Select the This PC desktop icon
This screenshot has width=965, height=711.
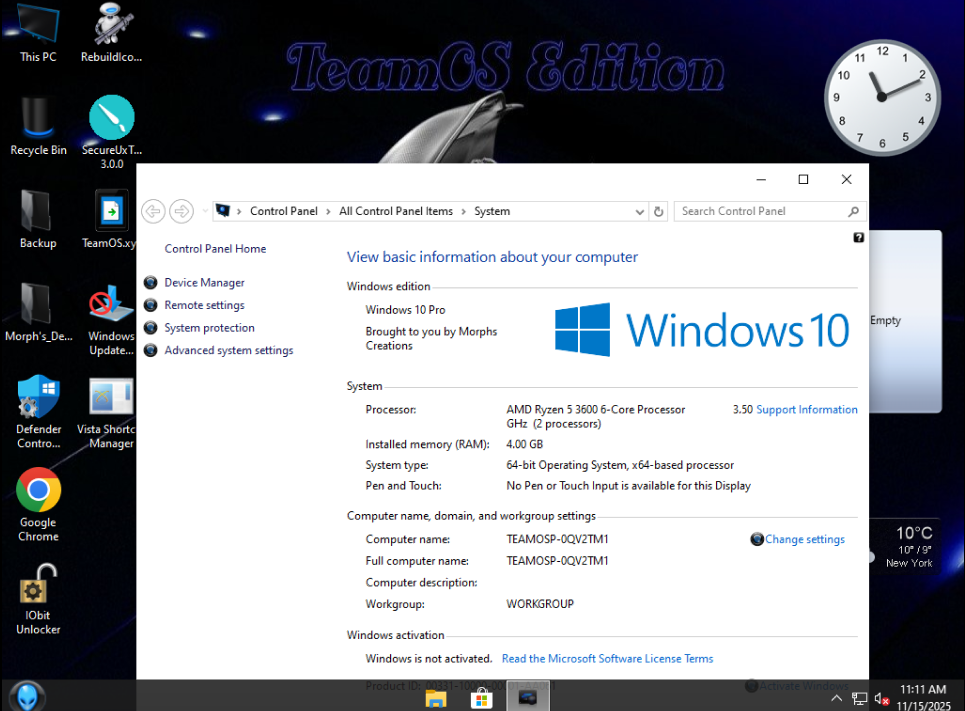pyautogui.click(x=38, y=26)
